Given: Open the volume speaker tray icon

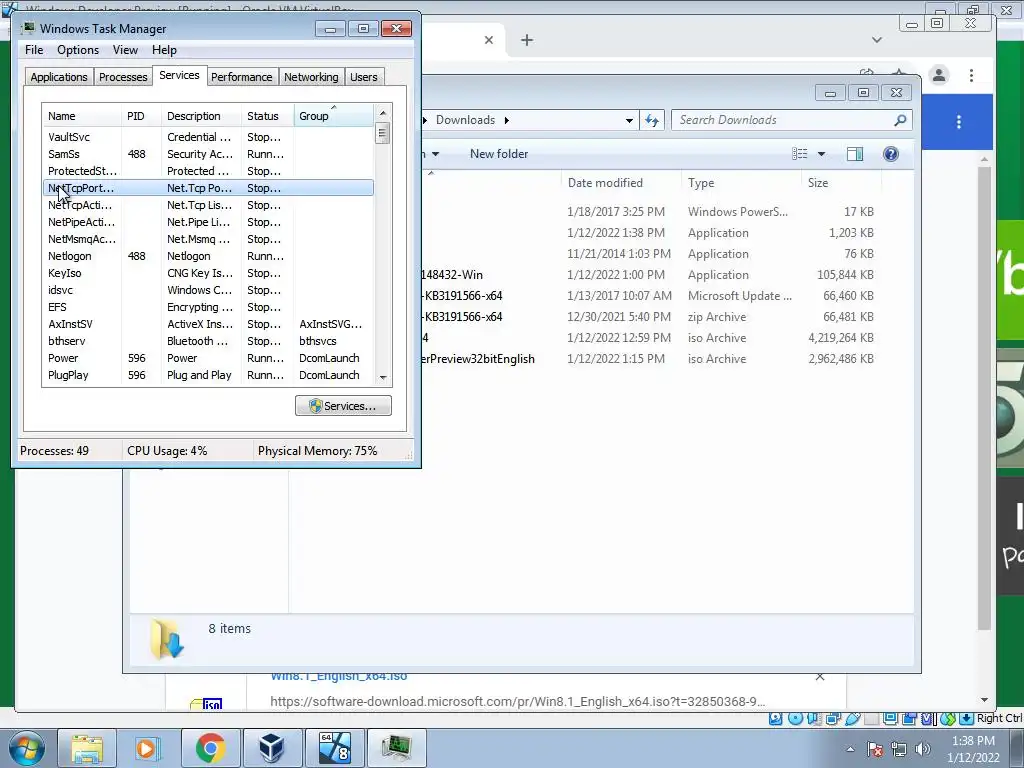Looking at the screenshot, I should pyautogui.click(x=923, y=749).
